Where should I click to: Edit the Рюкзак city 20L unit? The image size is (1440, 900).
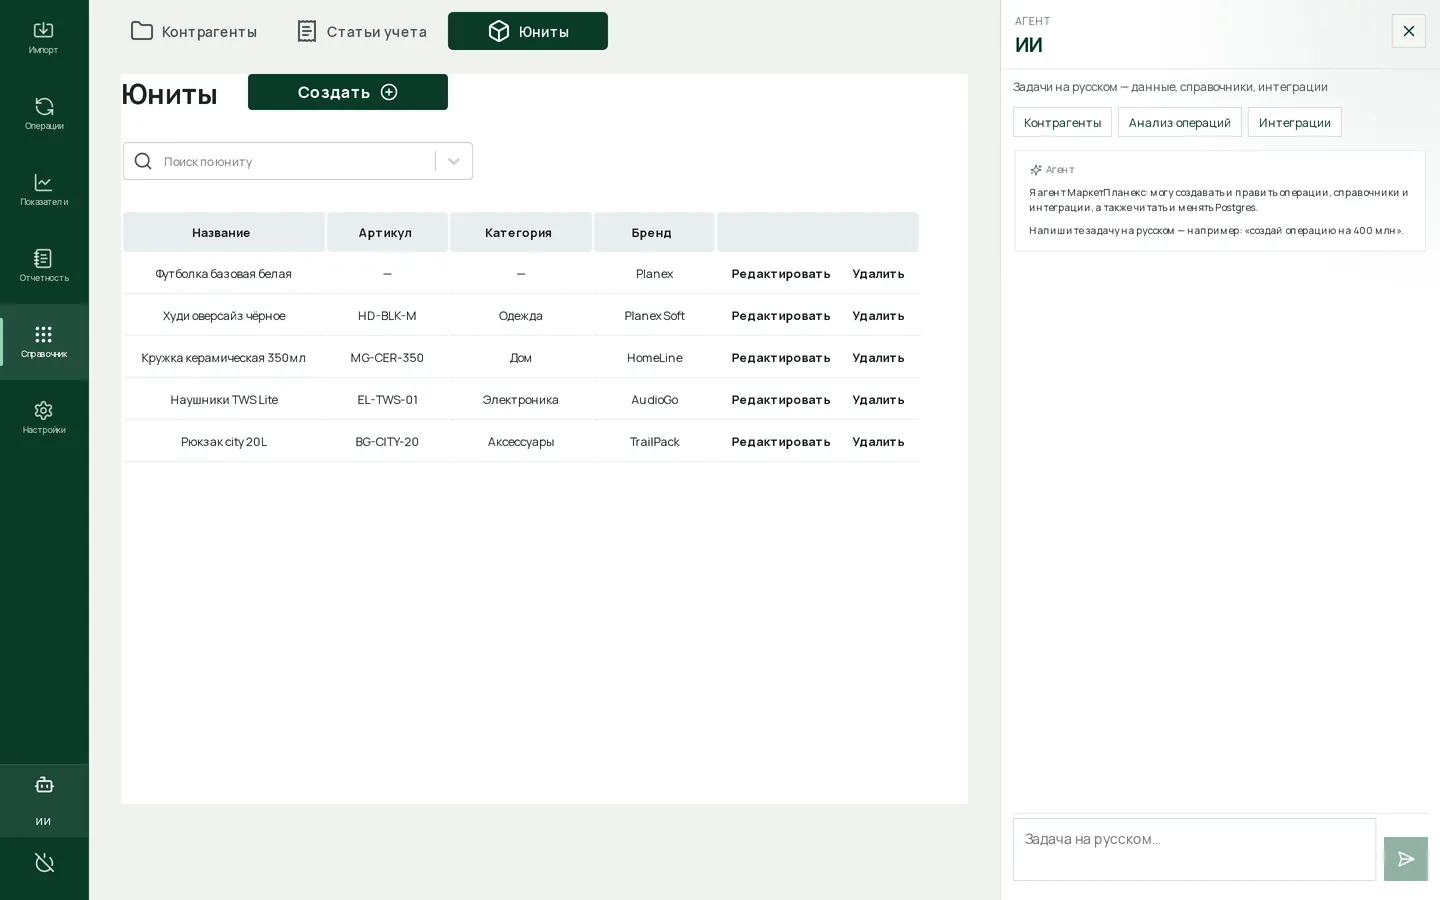point(780,442)
